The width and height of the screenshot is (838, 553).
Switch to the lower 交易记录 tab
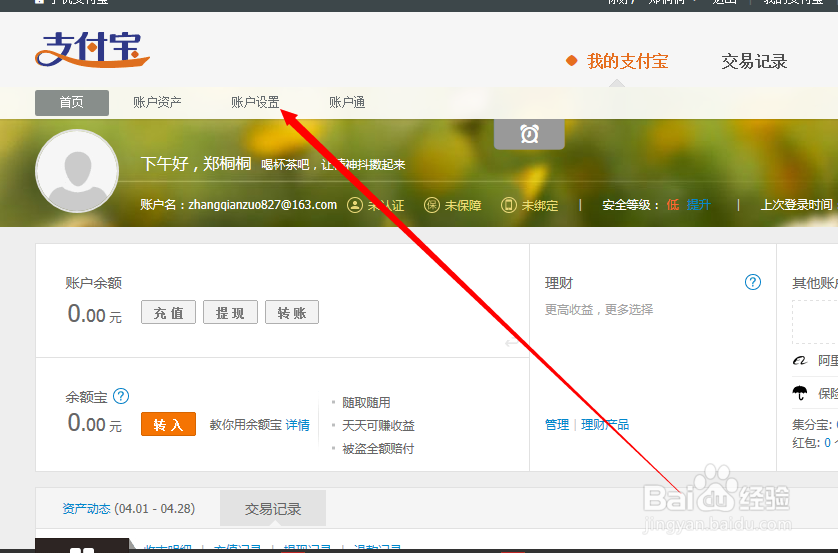pos(273,509)
